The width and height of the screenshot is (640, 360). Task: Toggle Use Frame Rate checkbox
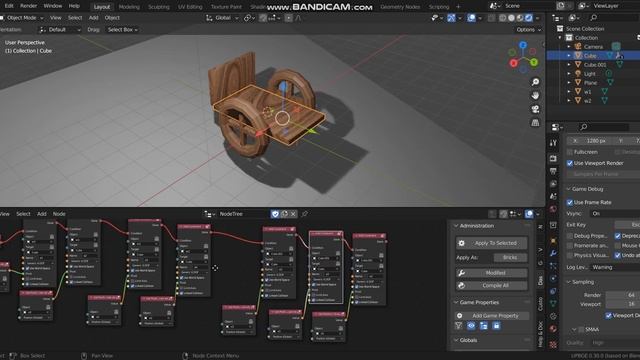(x=569, y=202)
